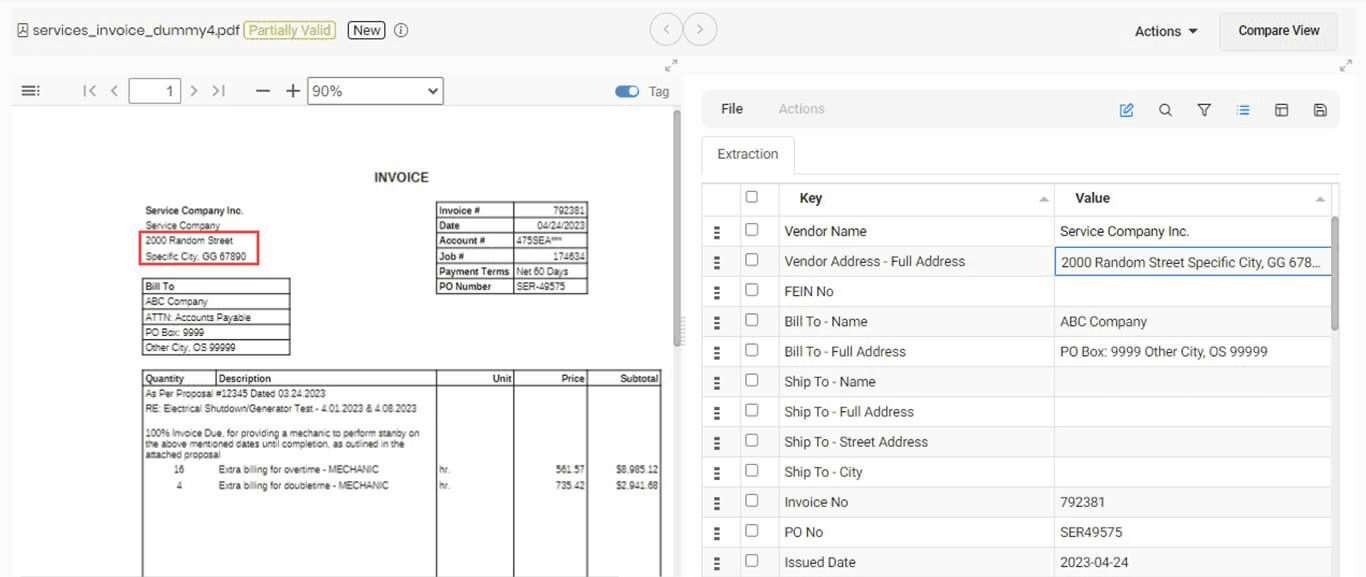The image size is (1366, 577).
Task: Check the Issued Date row checkbox
Action: click(752, 561)
